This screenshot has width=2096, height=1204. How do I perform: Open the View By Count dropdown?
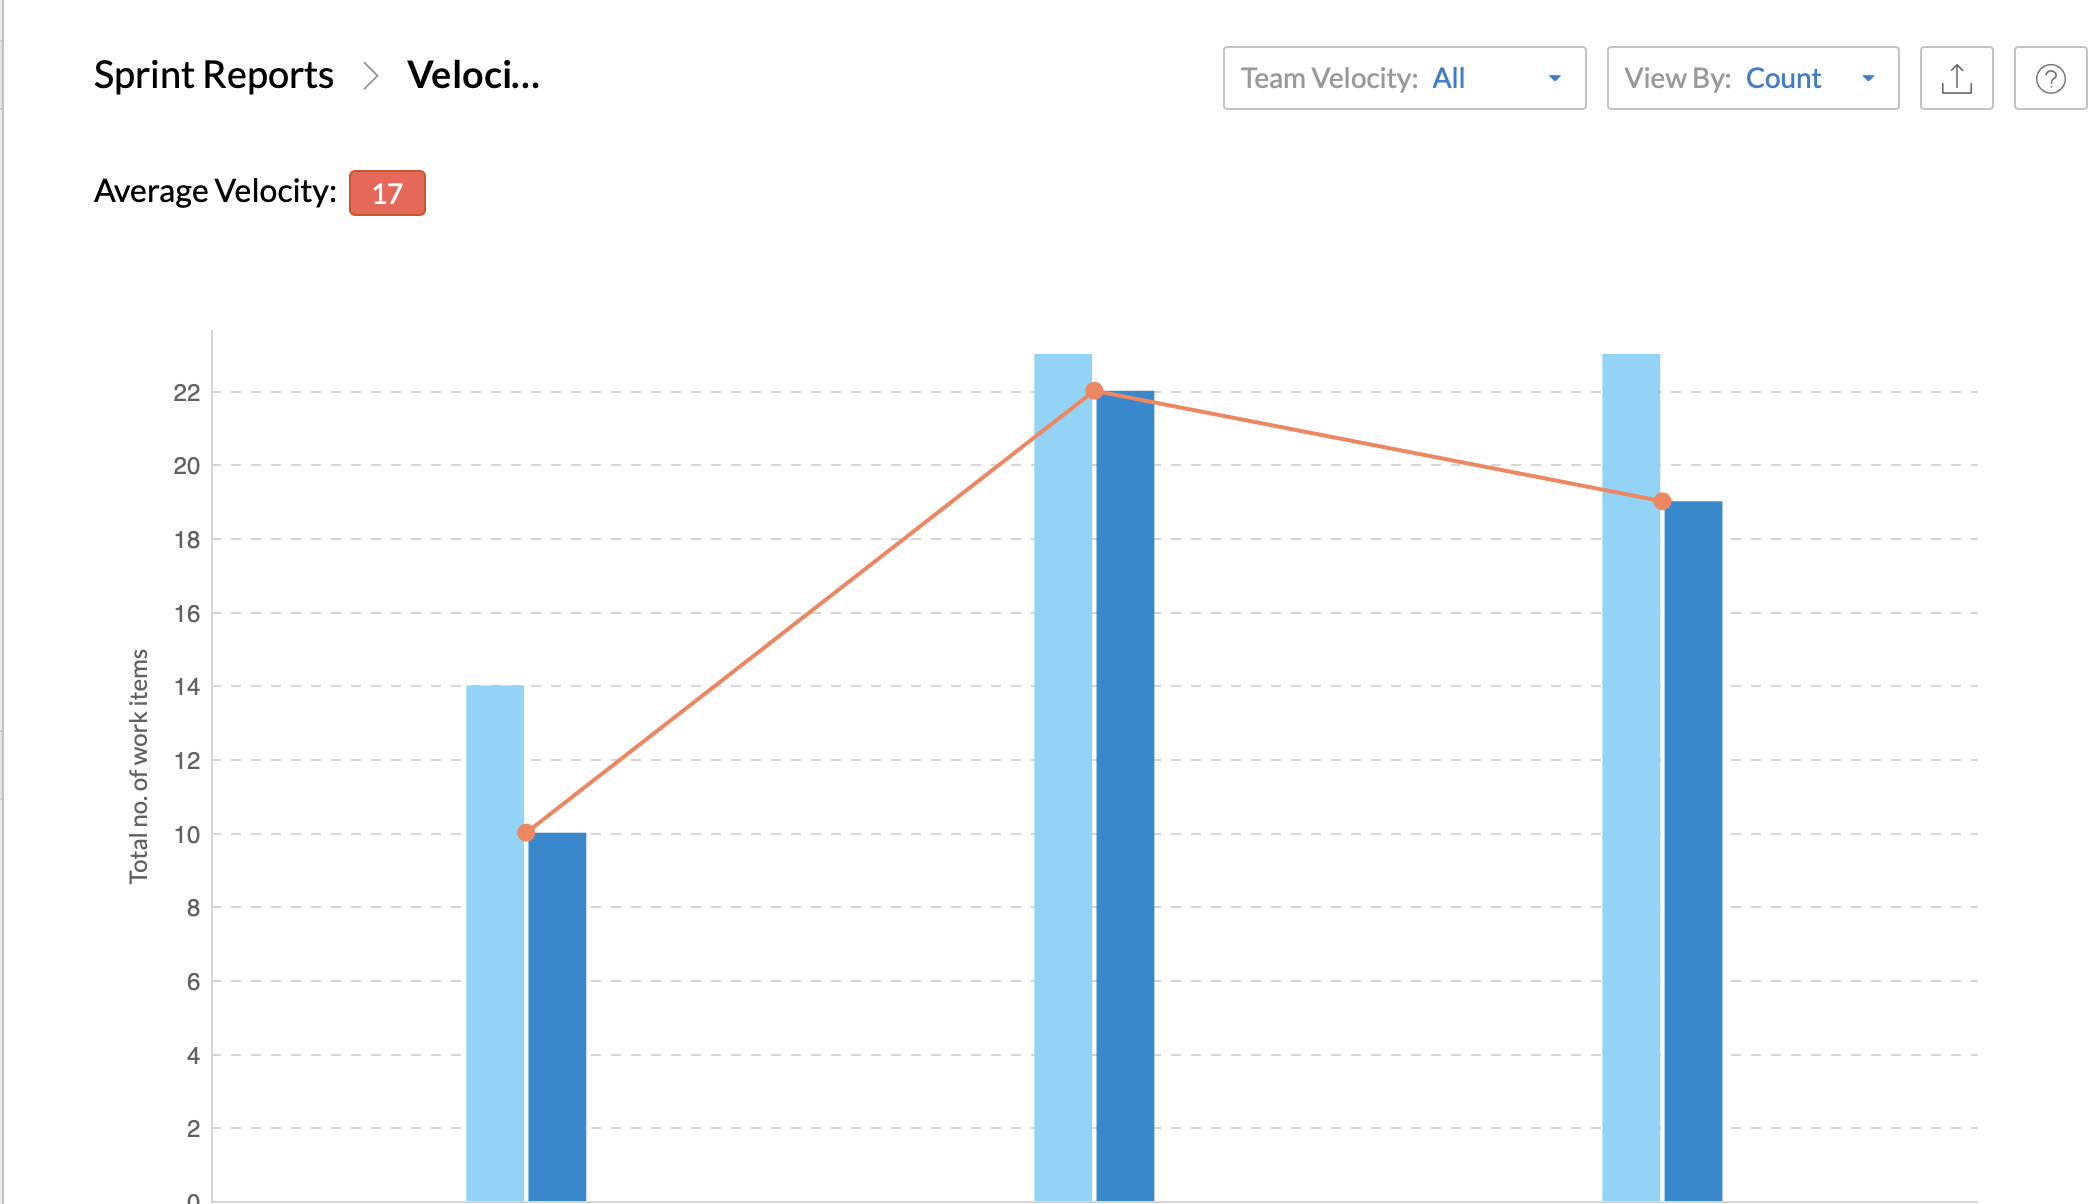click(1751, 78)
